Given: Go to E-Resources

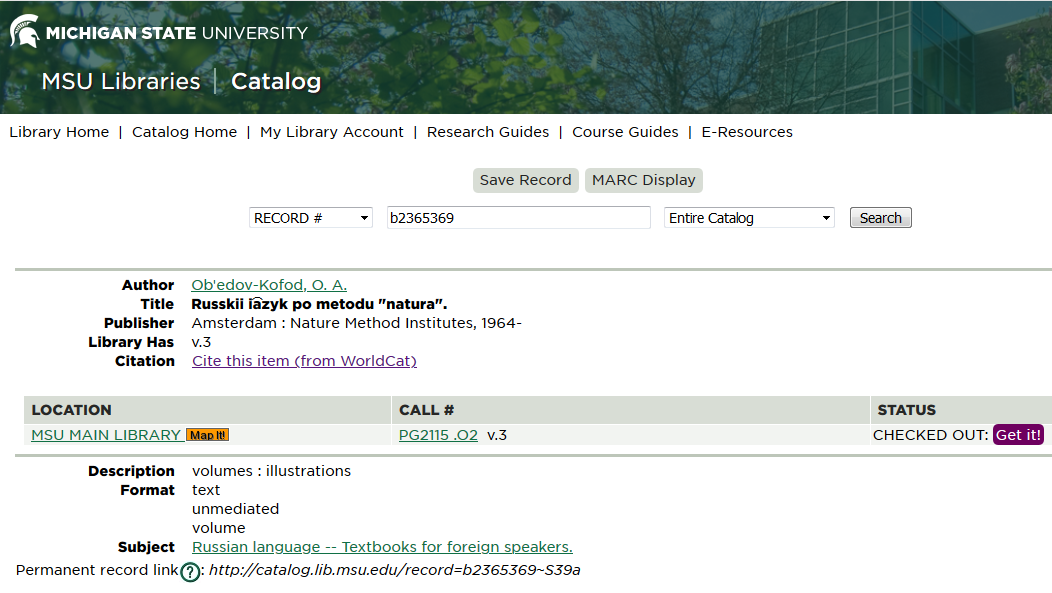Looking at the screenshot, I should coord(747,132).
